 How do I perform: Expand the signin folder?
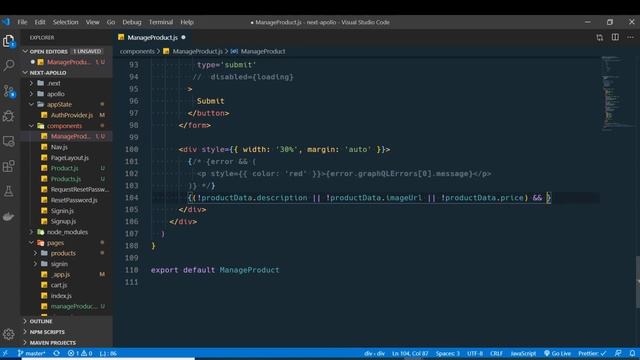click(x=59, y=264)
